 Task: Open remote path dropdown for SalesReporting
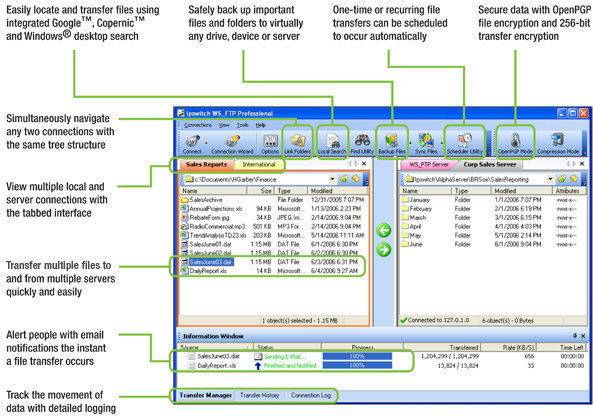pyautogui.click(x=550, y=179)
